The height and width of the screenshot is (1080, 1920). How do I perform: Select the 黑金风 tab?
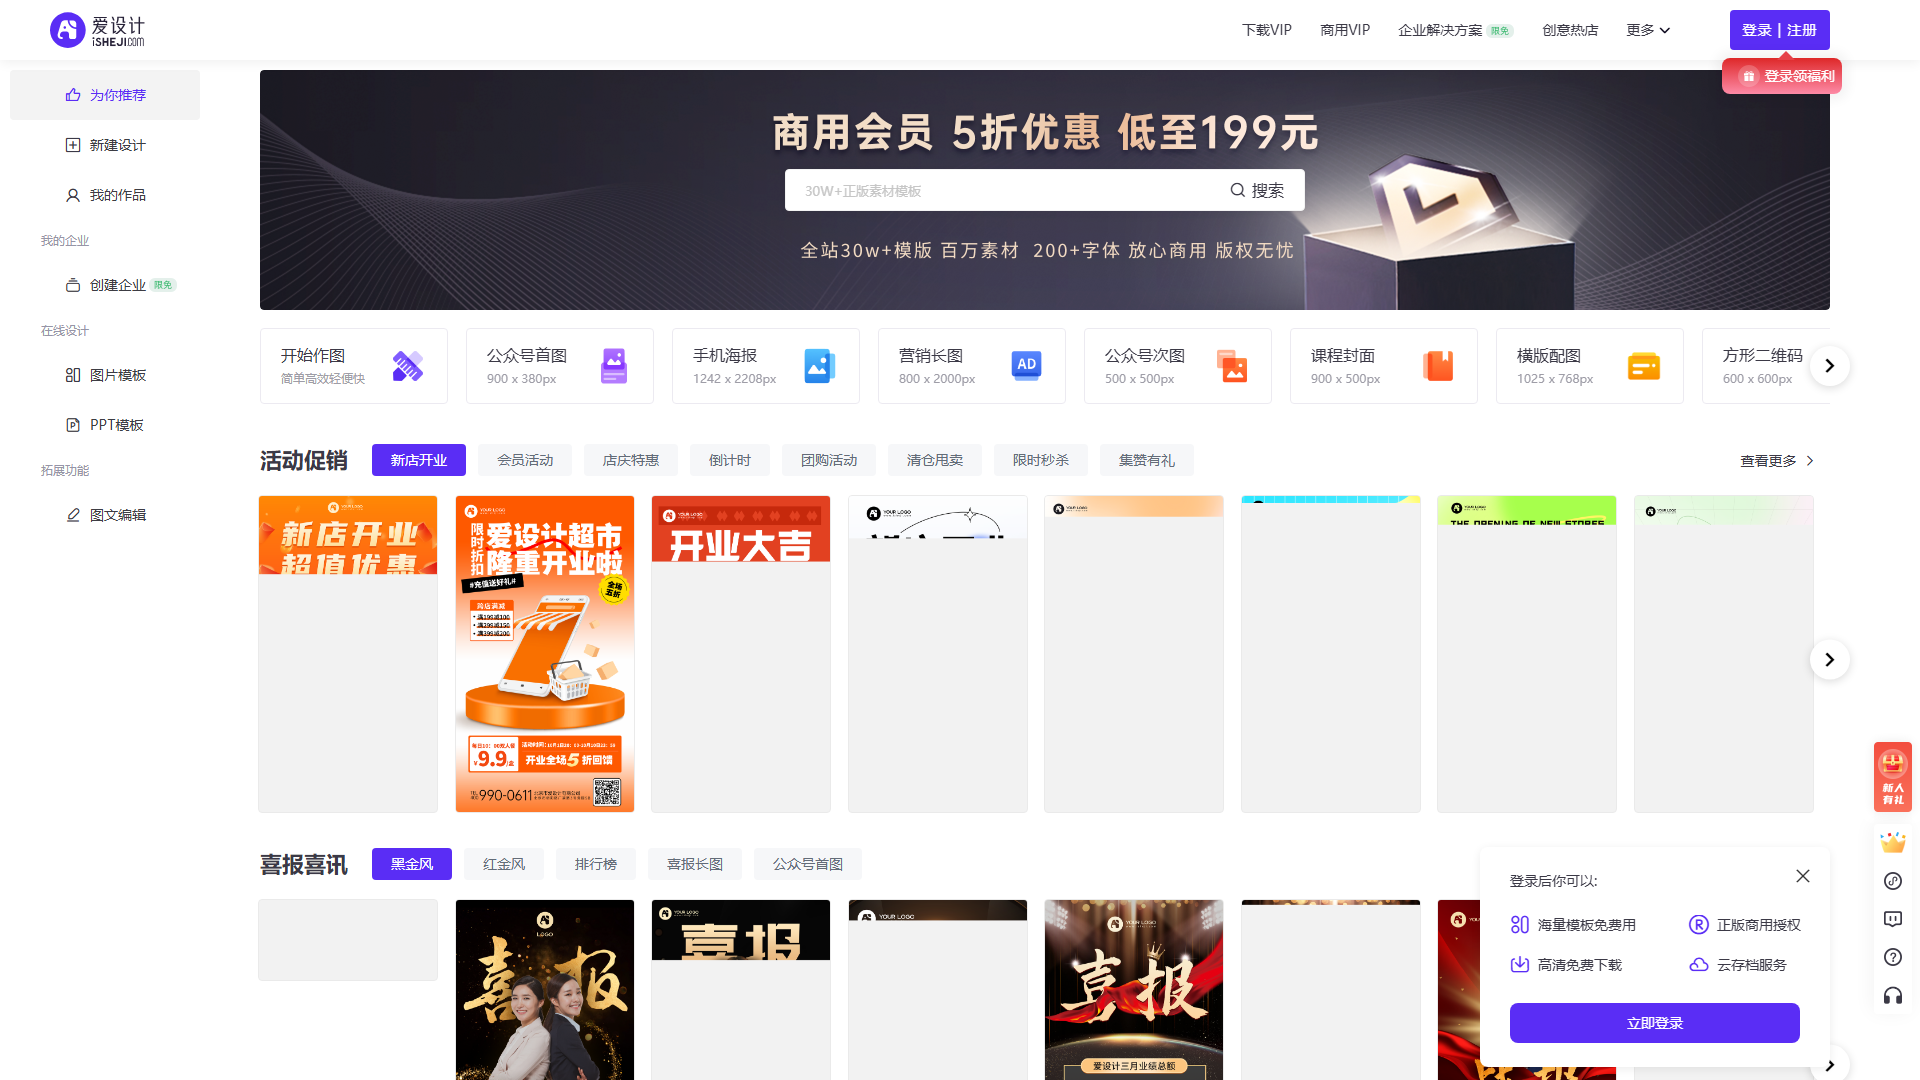[412, 864]
